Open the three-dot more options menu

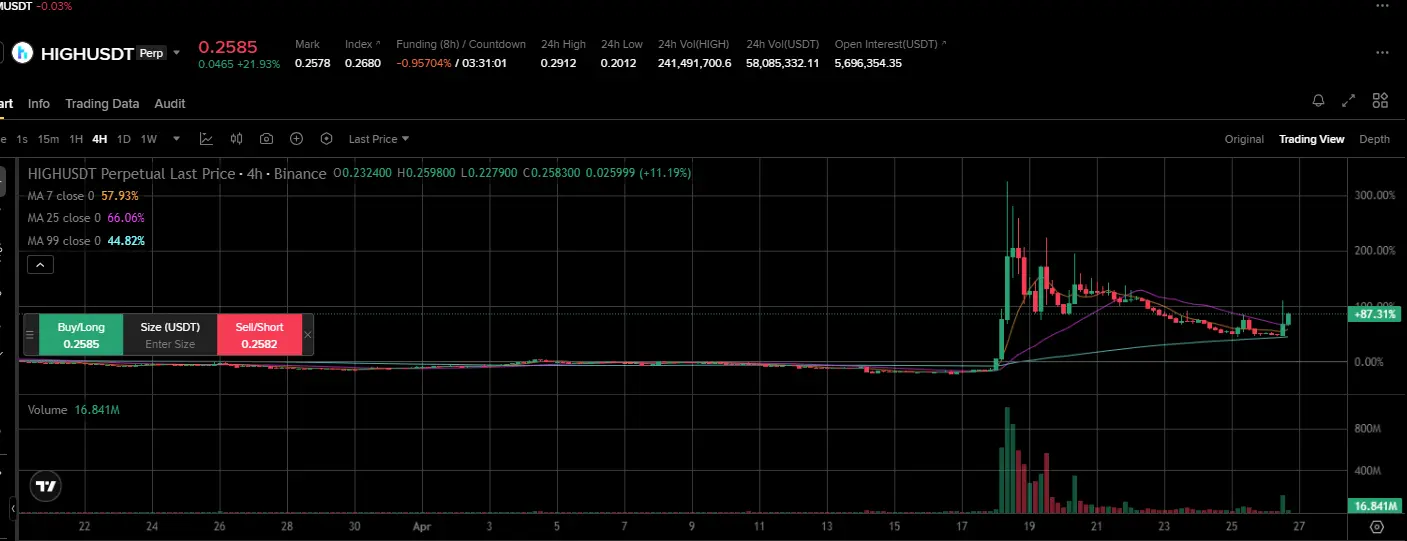pyautogui.click(x=1382, y=53)
